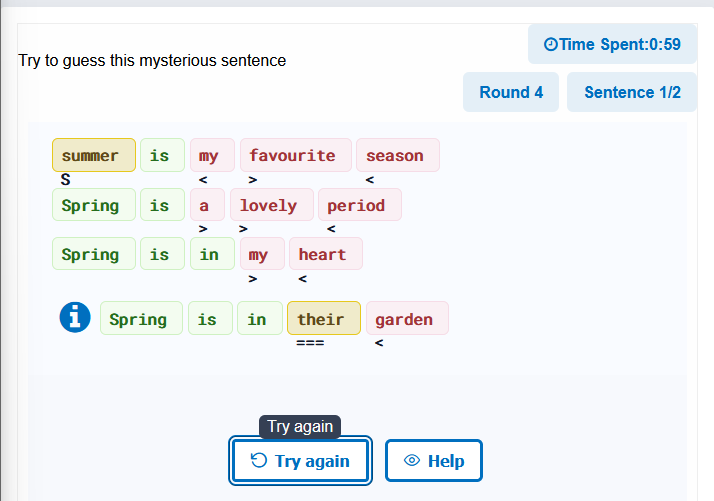Click the 'season' word tile

point(398,155)
